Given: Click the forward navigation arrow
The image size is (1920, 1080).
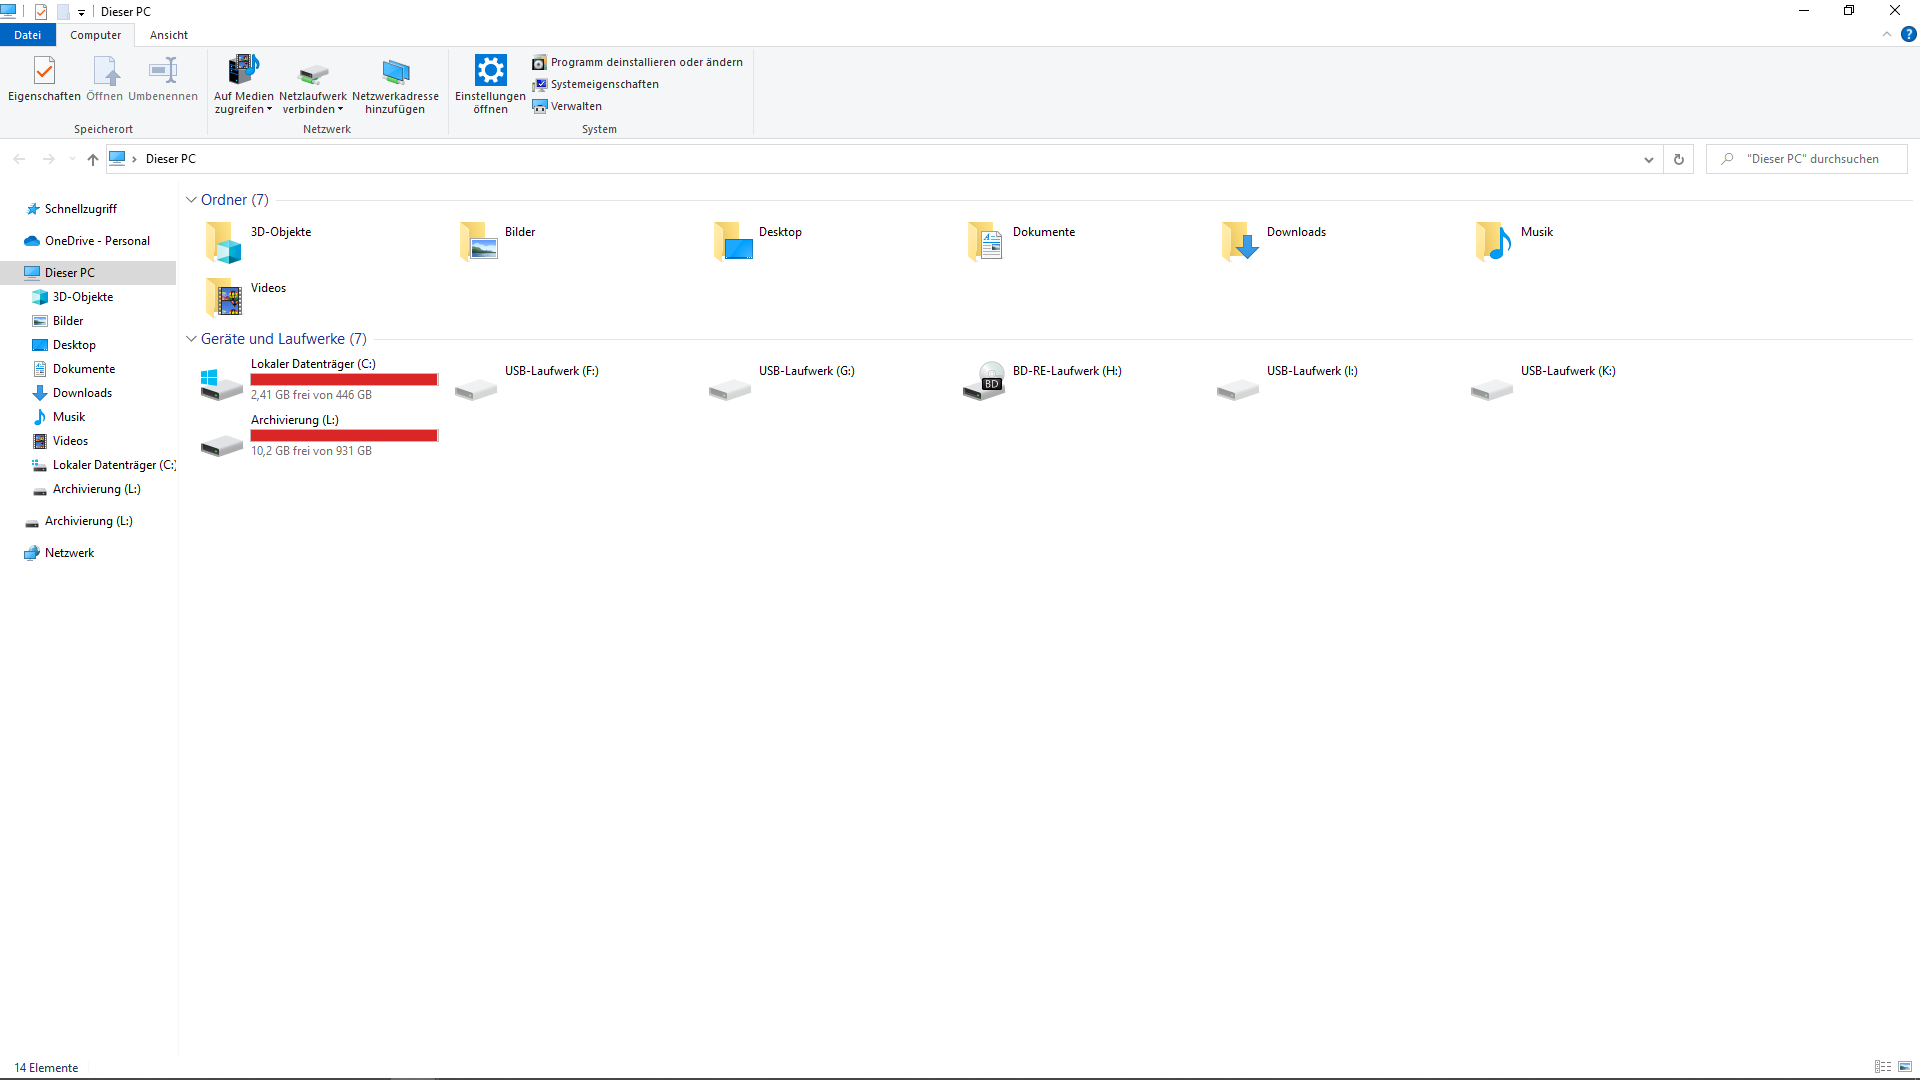Looking at the screenshot, I should point(48,159).
